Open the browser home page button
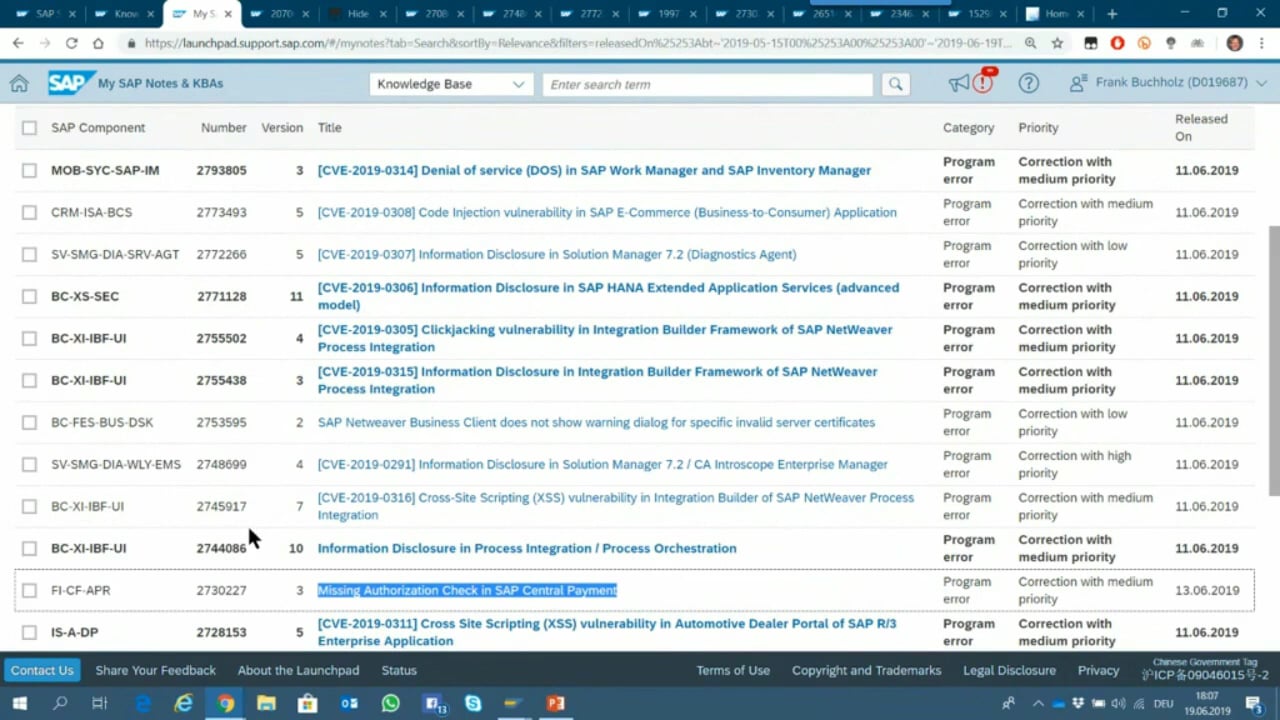Viewport: 1280px width, 720px height. [x=98, y=43]
